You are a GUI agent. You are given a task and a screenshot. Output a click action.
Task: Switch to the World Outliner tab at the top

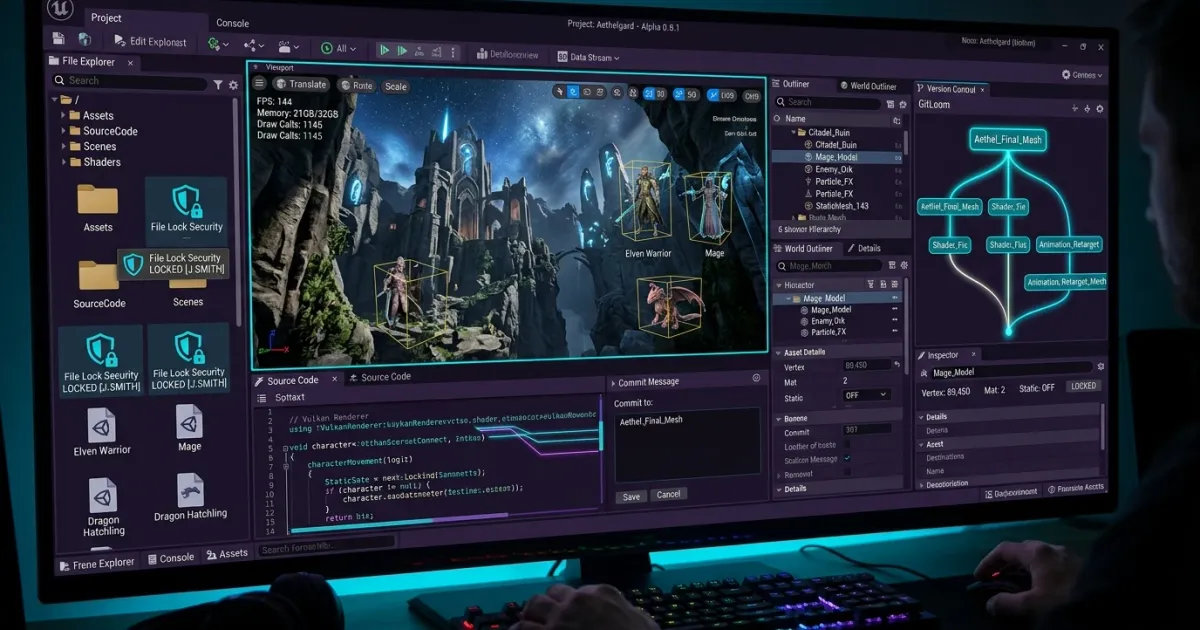point(869,86)
